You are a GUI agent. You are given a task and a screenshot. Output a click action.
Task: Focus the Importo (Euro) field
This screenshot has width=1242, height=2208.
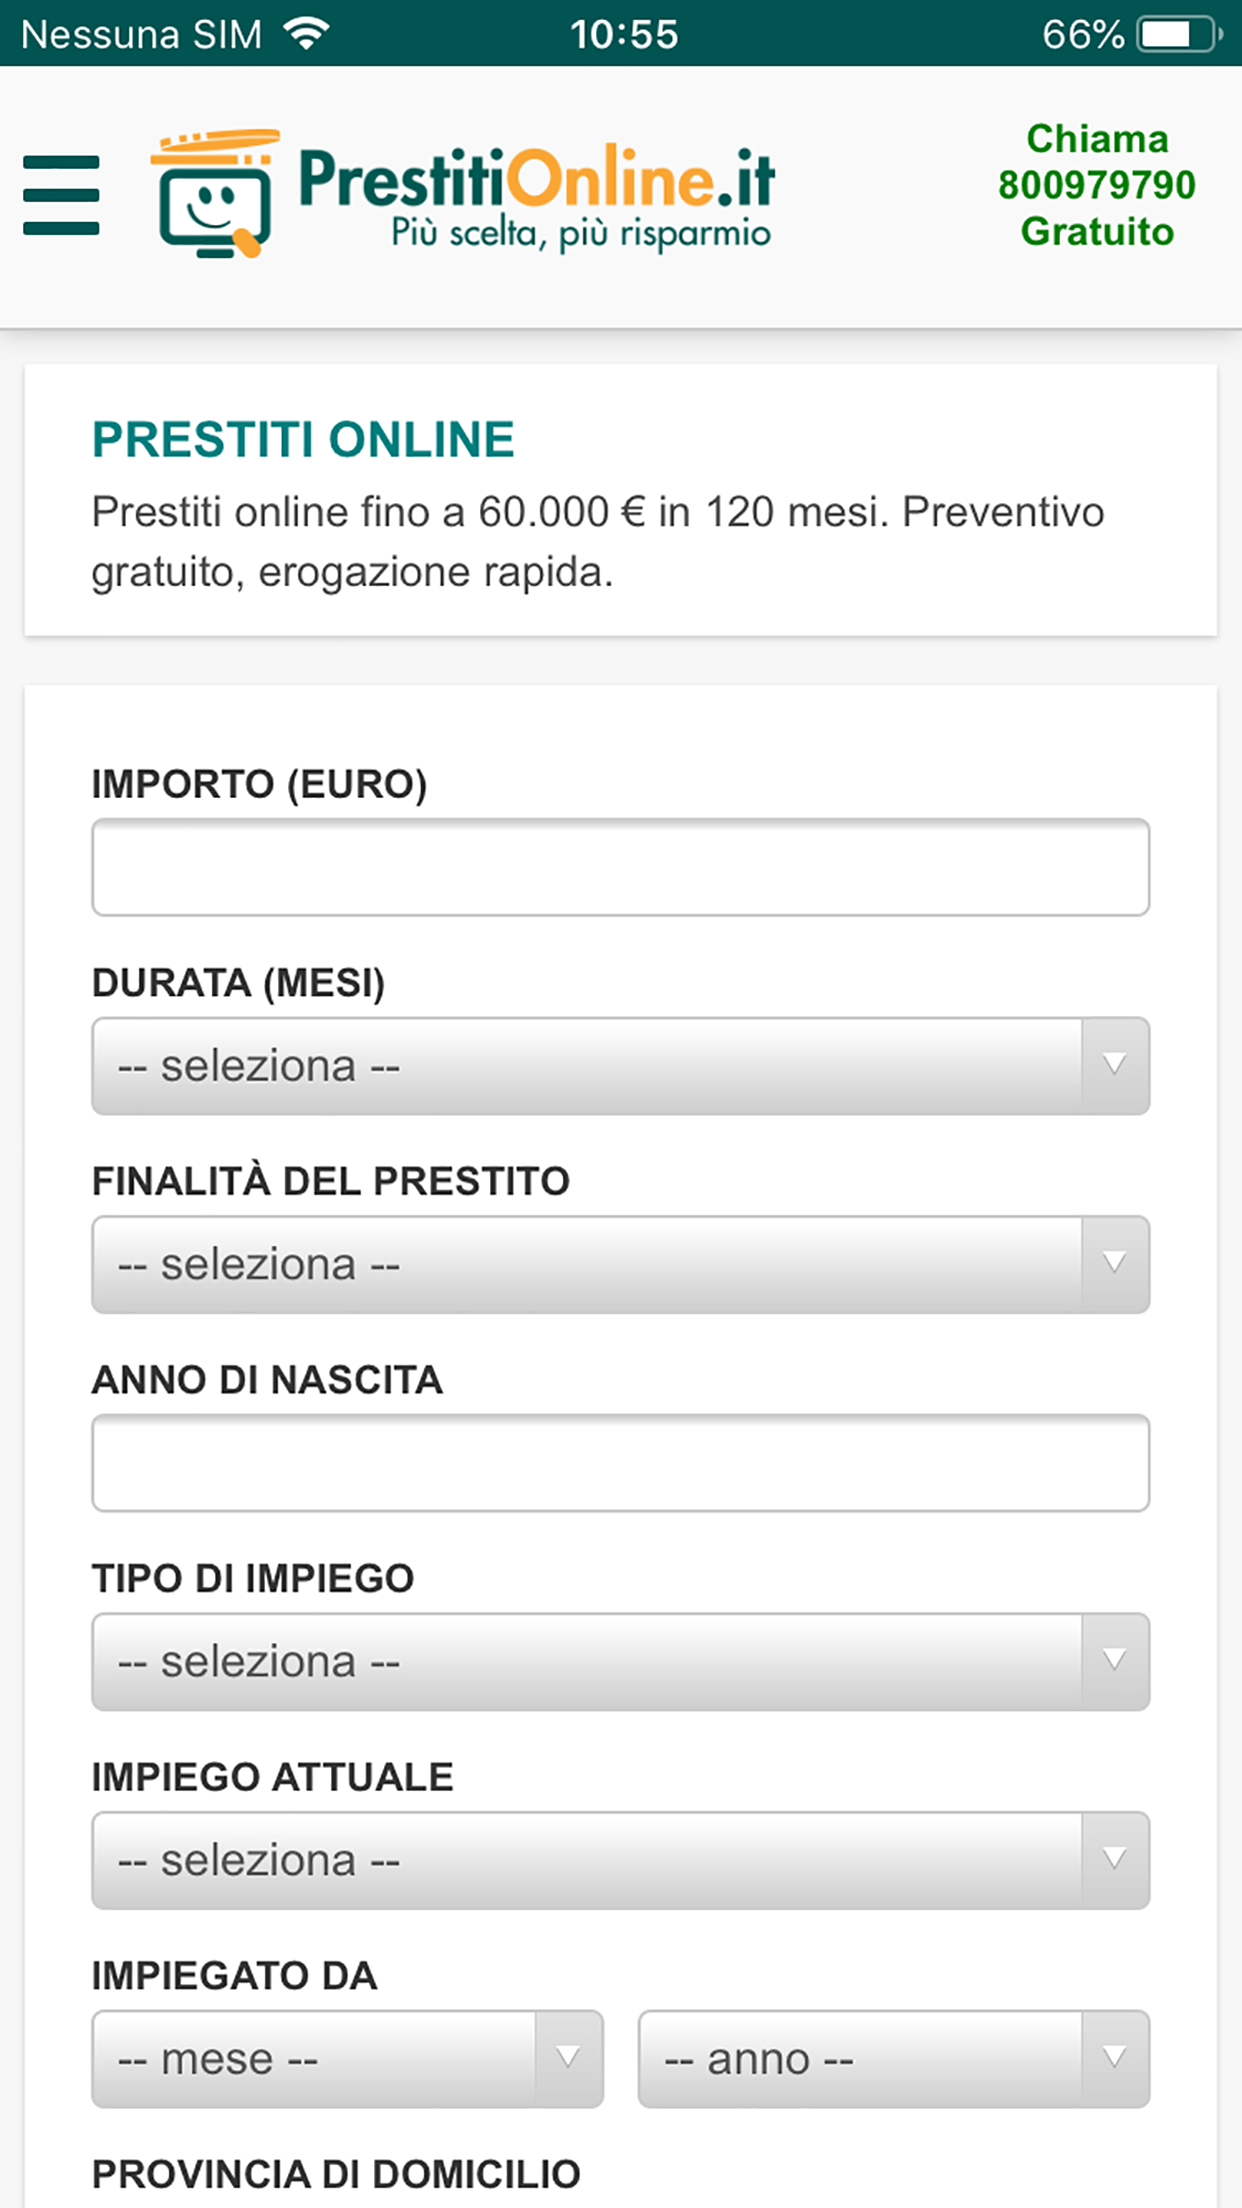(620, 867)
